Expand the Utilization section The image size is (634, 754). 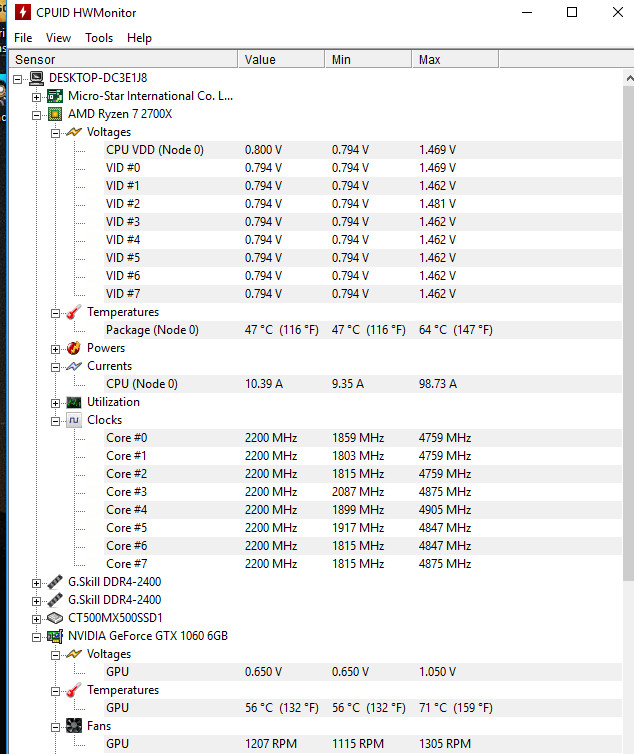[x=55, y=403]
